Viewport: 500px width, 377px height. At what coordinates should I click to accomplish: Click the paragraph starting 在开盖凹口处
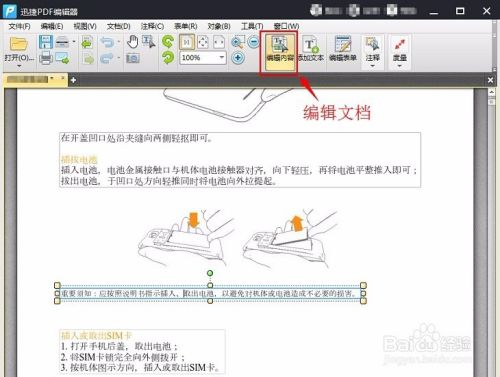coord(136,138)
